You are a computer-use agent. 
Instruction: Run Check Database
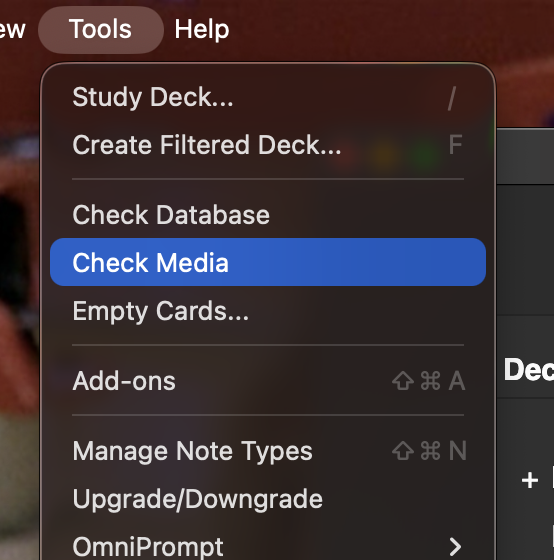[268, 215]
